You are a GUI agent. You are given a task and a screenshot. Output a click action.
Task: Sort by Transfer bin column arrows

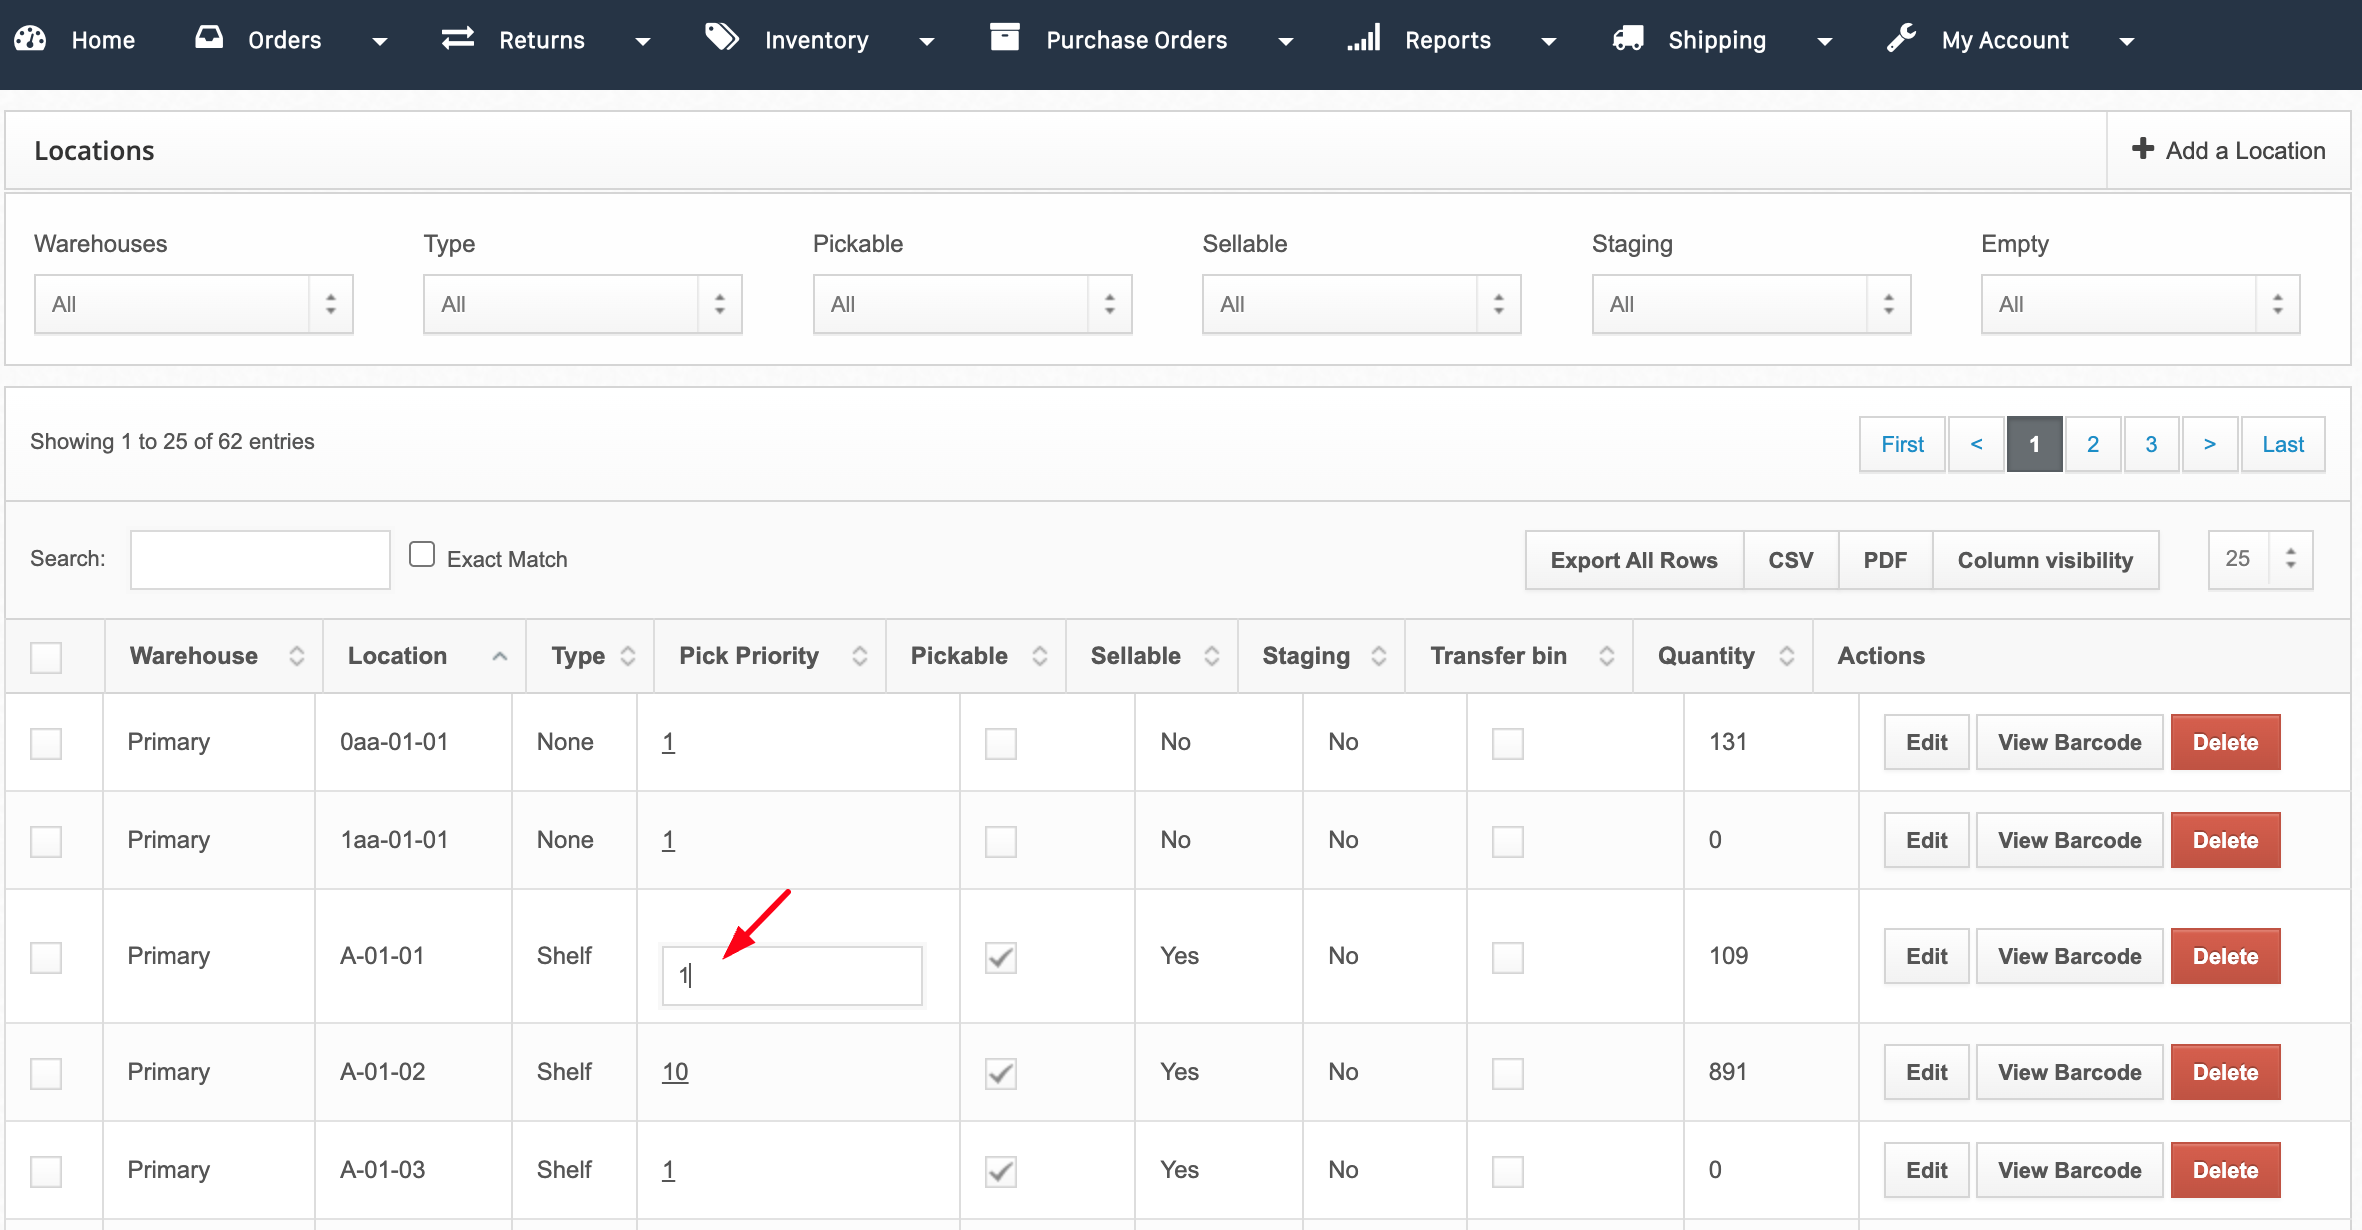[1607, 656]
